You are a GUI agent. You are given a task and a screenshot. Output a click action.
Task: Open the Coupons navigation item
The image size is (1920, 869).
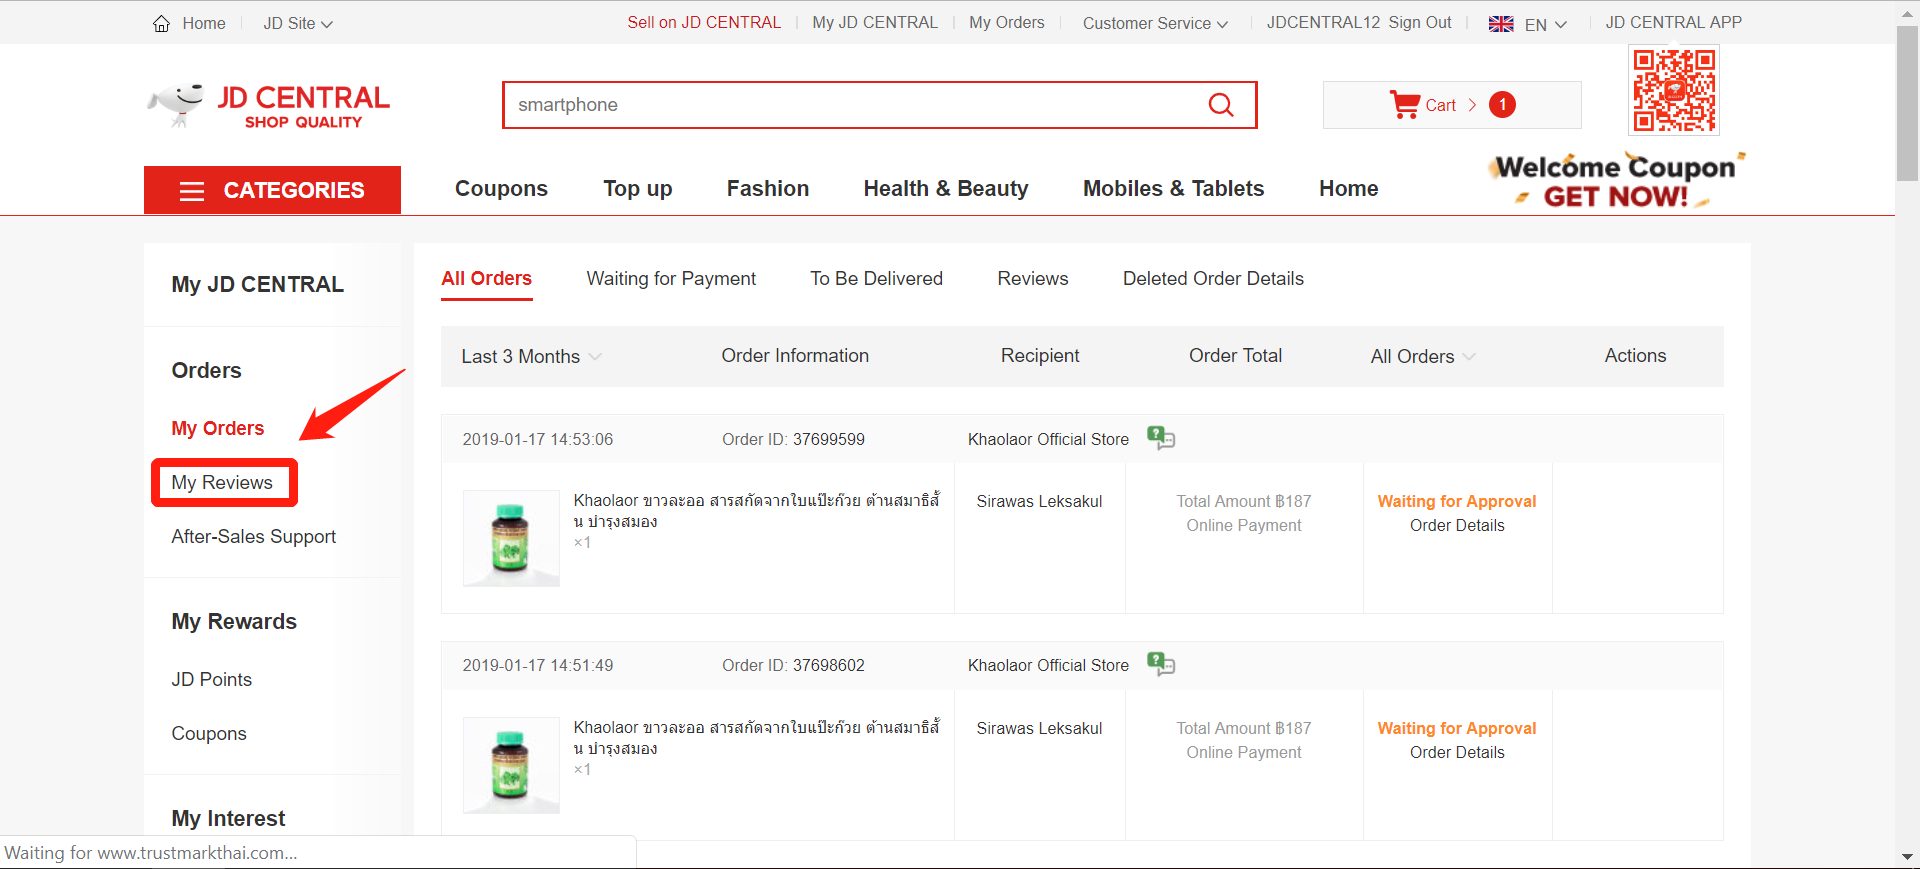(x=501, y=189)
